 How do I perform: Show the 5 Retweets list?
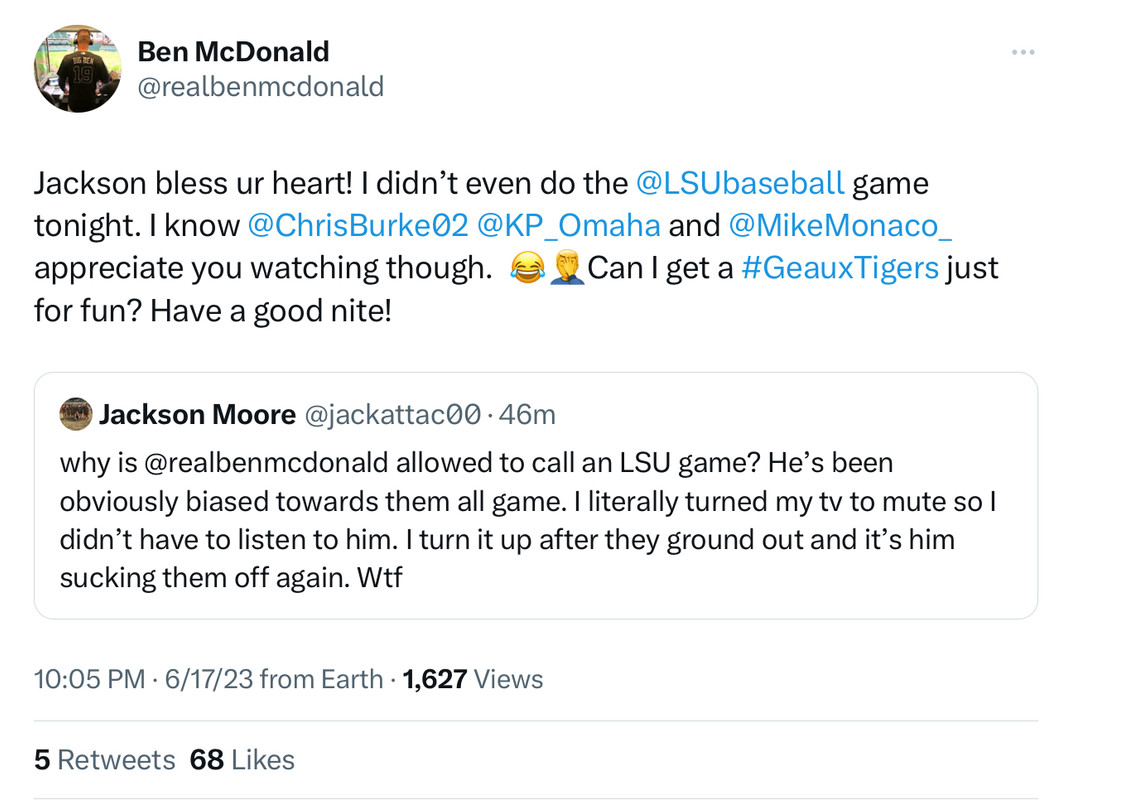point(104,760)
